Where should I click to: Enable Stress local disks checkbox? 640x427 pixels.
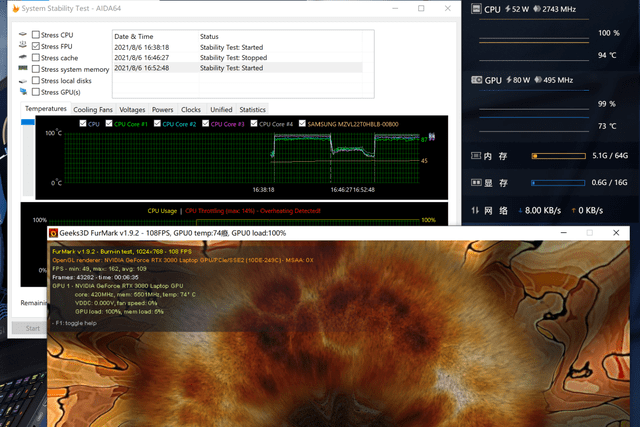pos(36,80)
